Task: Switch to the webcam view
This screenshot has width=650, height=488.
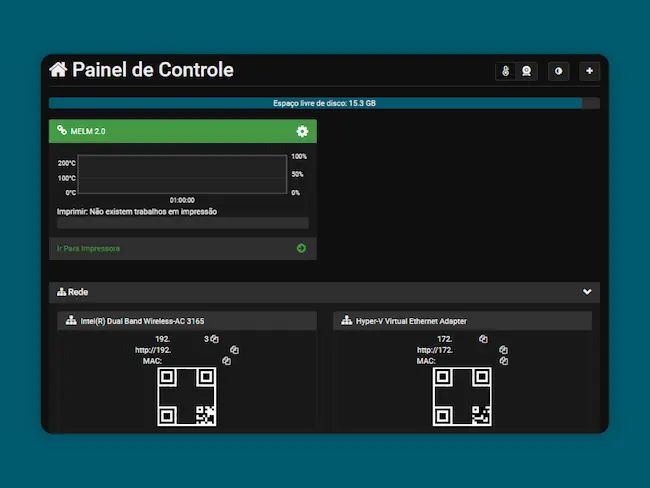Action: click(x=526, y=71)
